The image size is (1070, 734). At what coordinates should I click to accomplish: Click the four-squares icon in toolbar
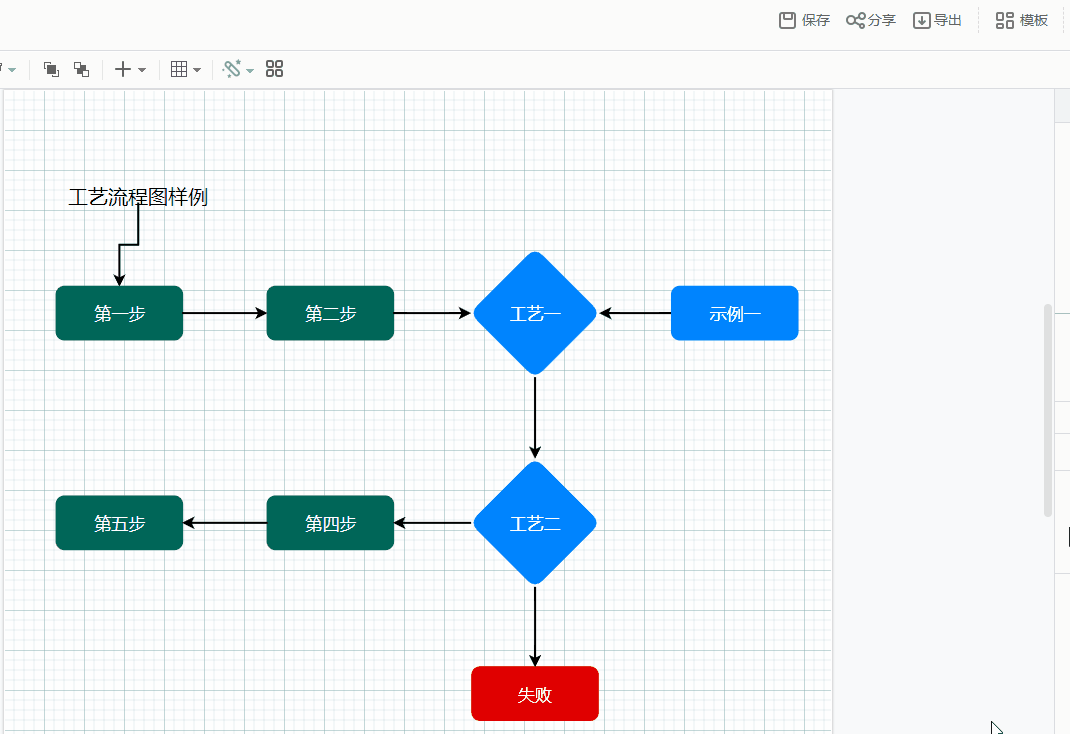point(274,69)
